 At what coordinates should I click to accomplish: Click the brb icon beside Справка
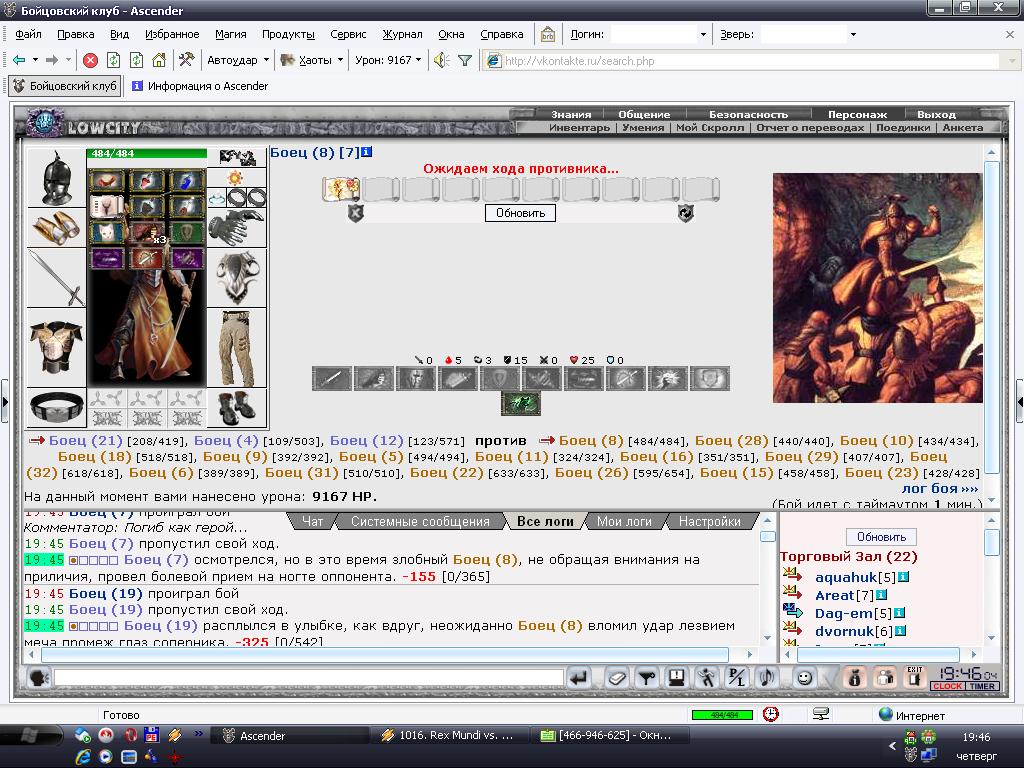pyautogui.click(x=547, y=35)
